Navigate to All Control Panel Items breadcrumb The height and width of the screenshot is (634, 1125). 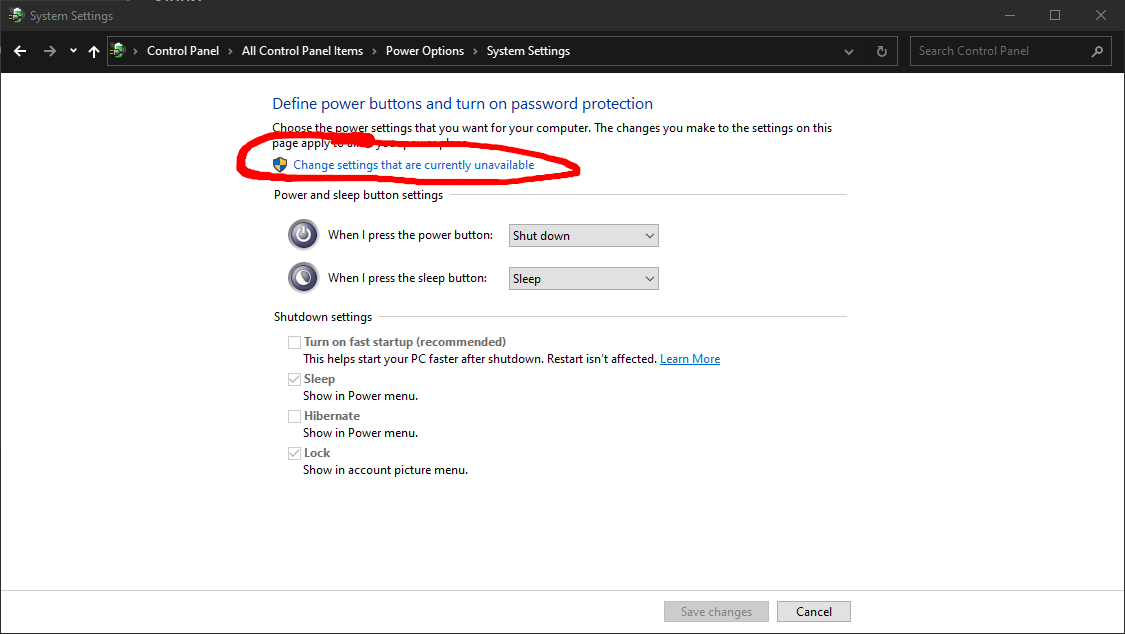coord(302,51)
